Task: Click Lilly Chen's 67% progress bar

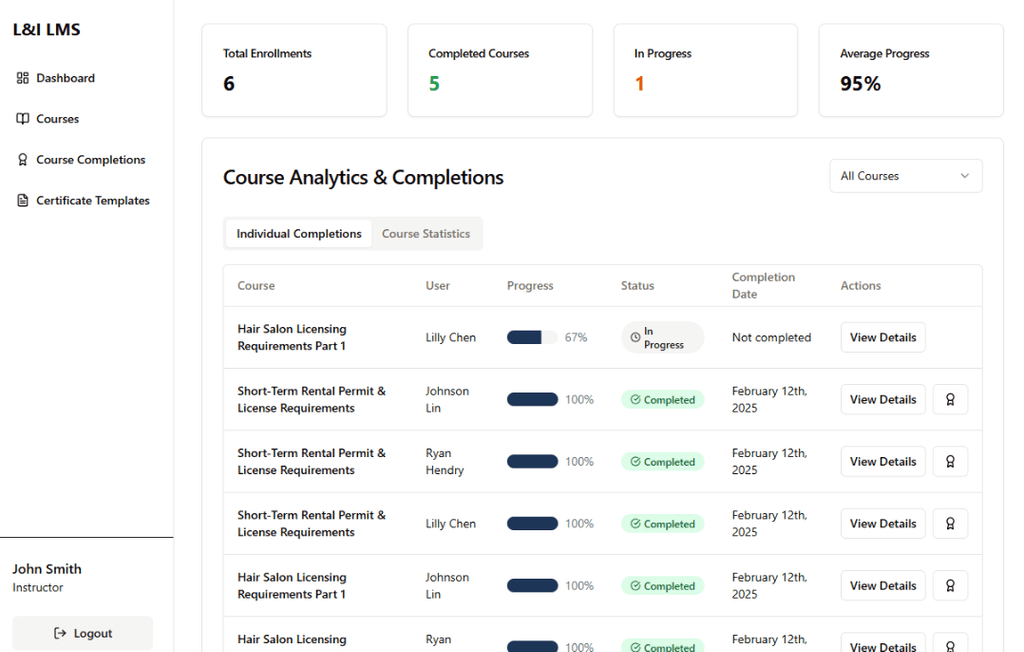Action: point(531,337)
